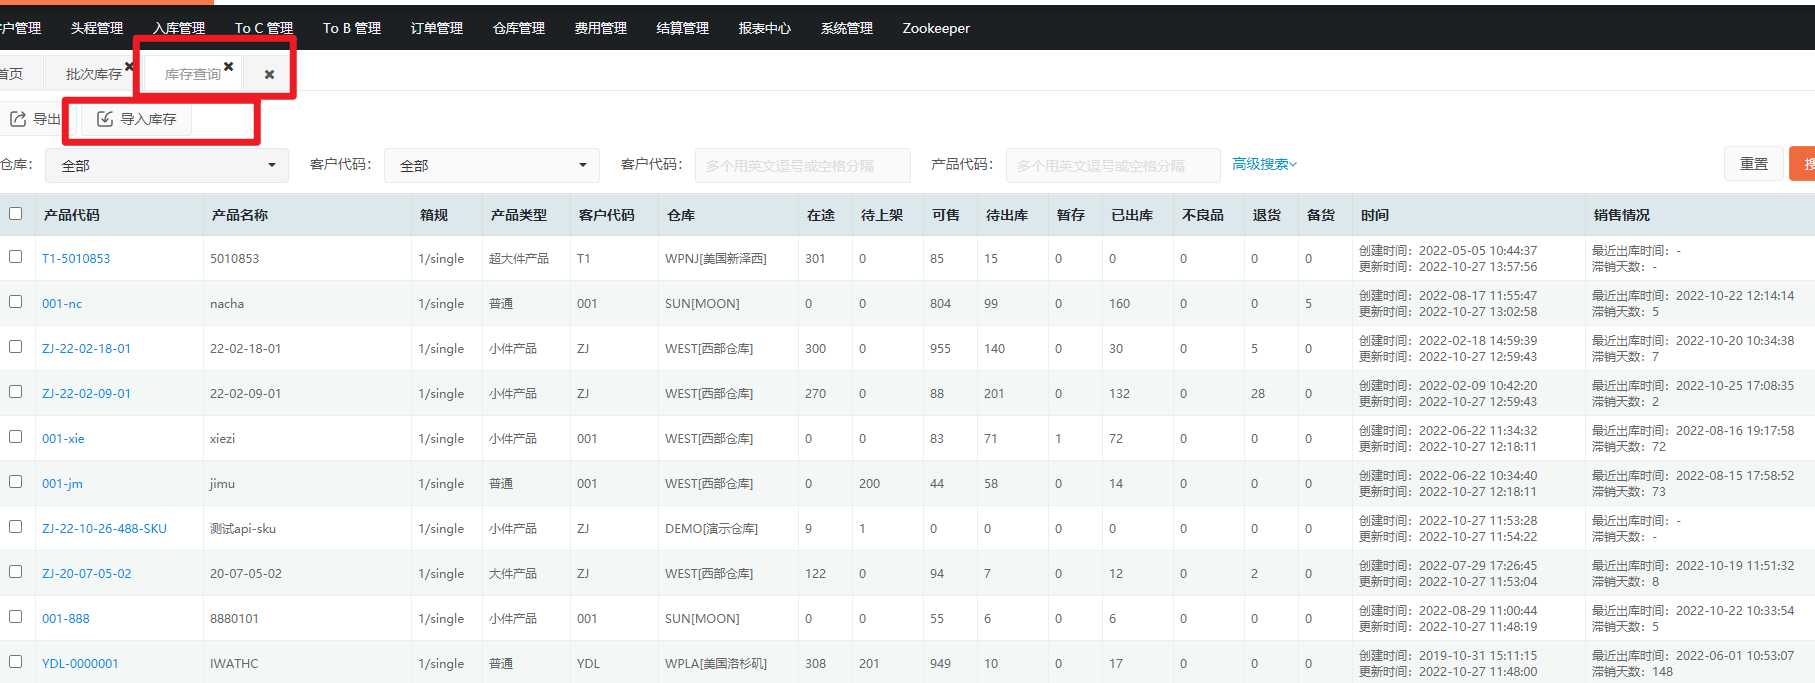Open product link 001-xie

coord(63,439)
